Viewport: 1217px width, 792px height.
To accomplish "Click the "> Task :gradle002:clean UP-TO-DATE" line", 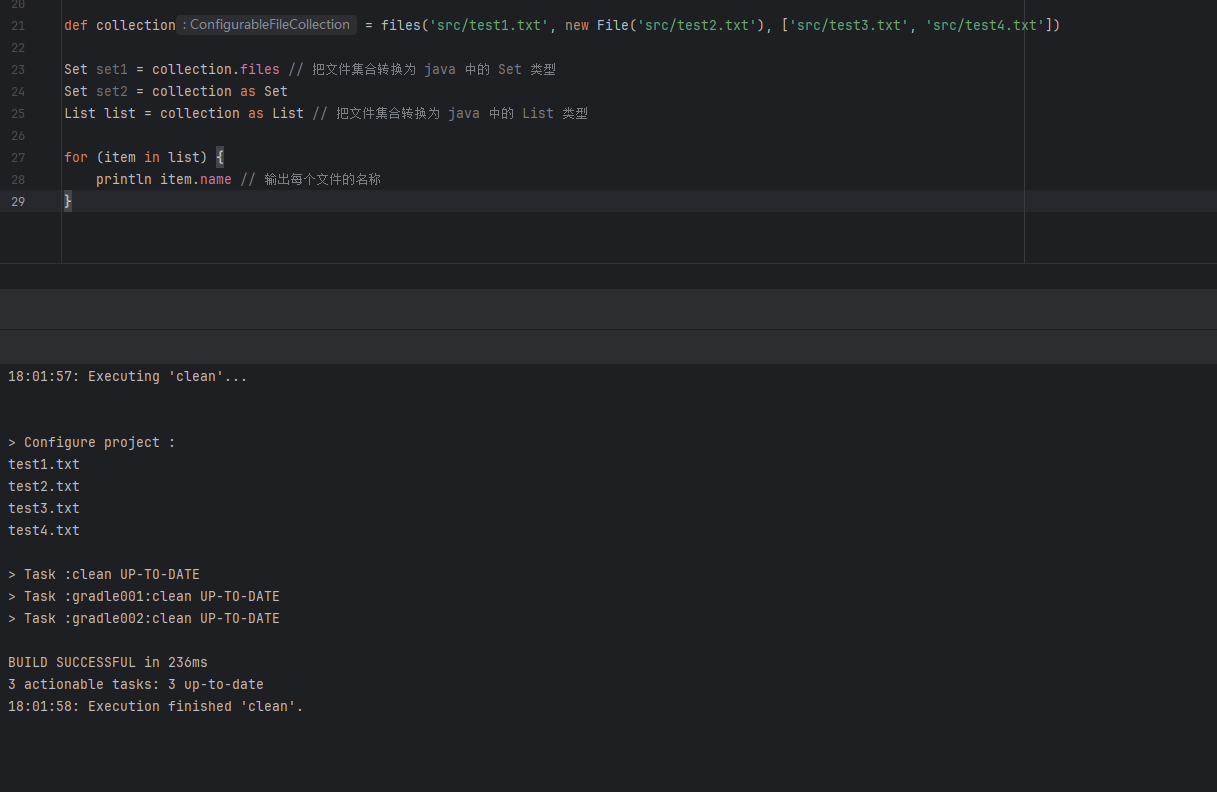I will 144,618.
